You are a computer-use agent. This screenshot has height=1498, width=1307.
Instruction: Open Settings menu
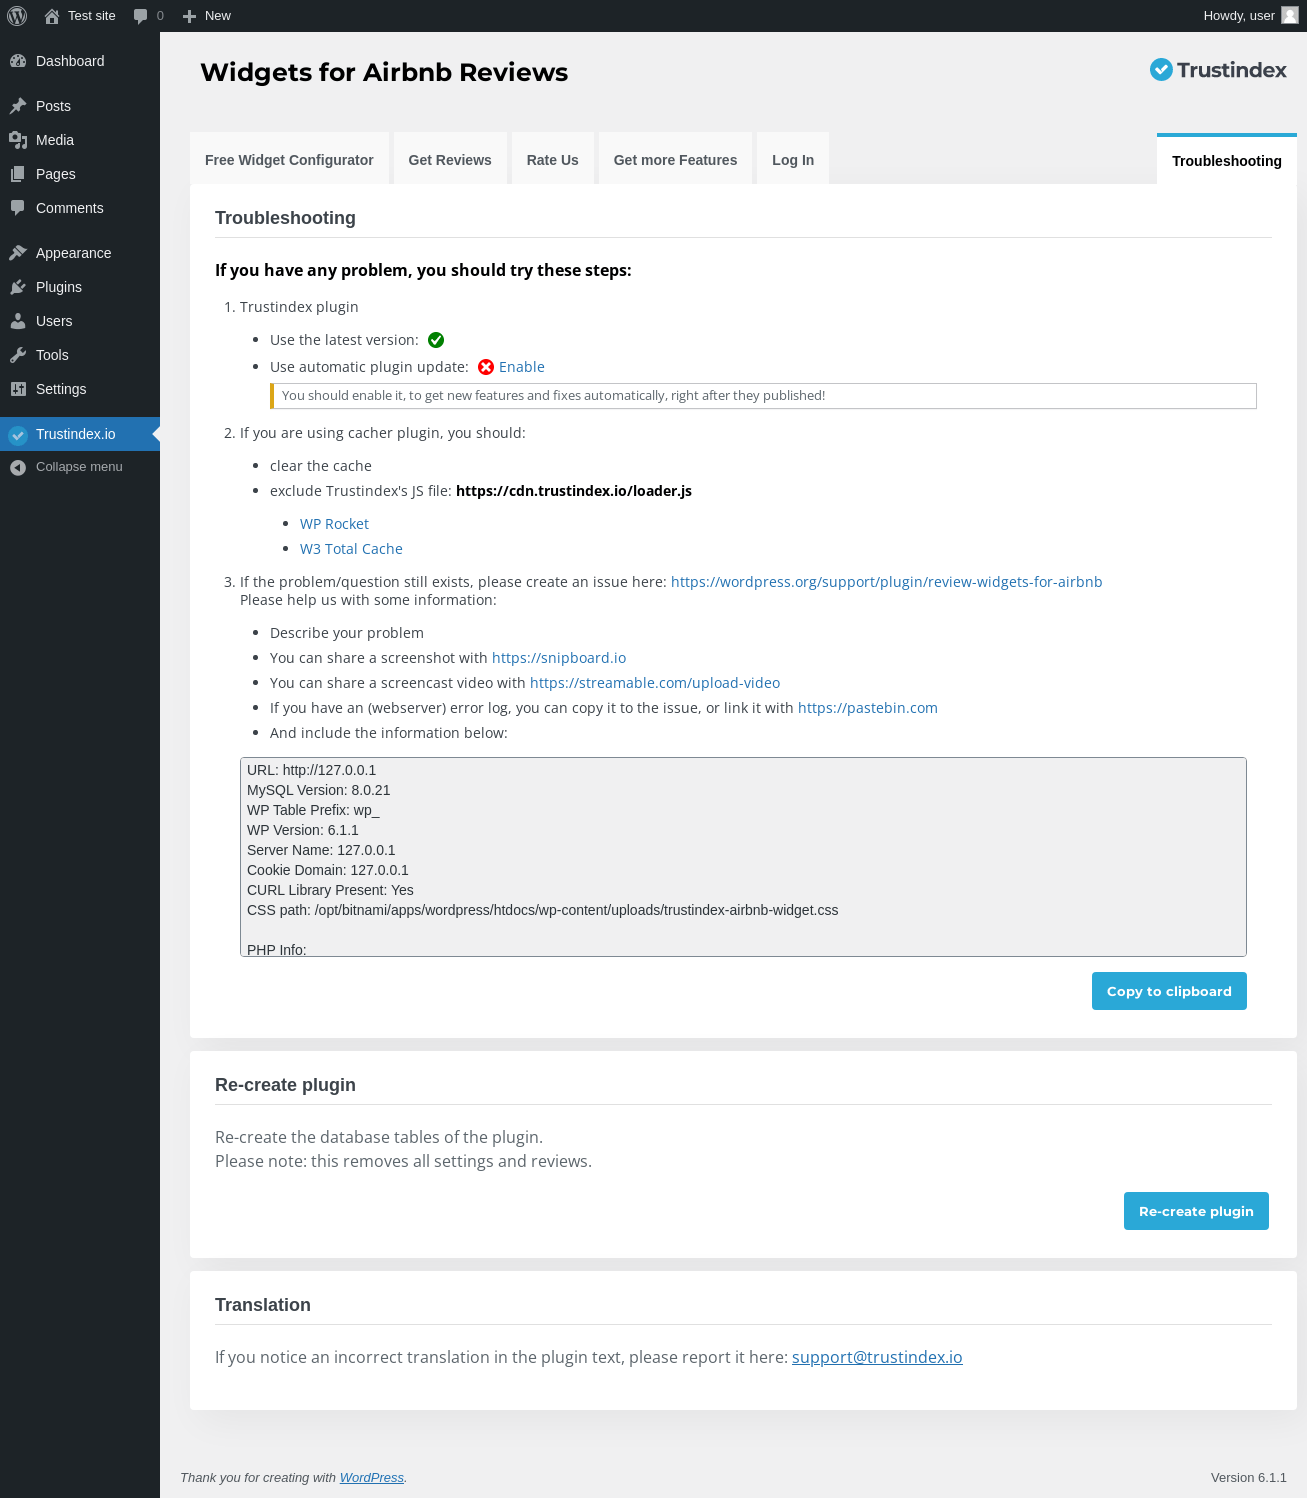pyautogui.click(x=80, y=389)
